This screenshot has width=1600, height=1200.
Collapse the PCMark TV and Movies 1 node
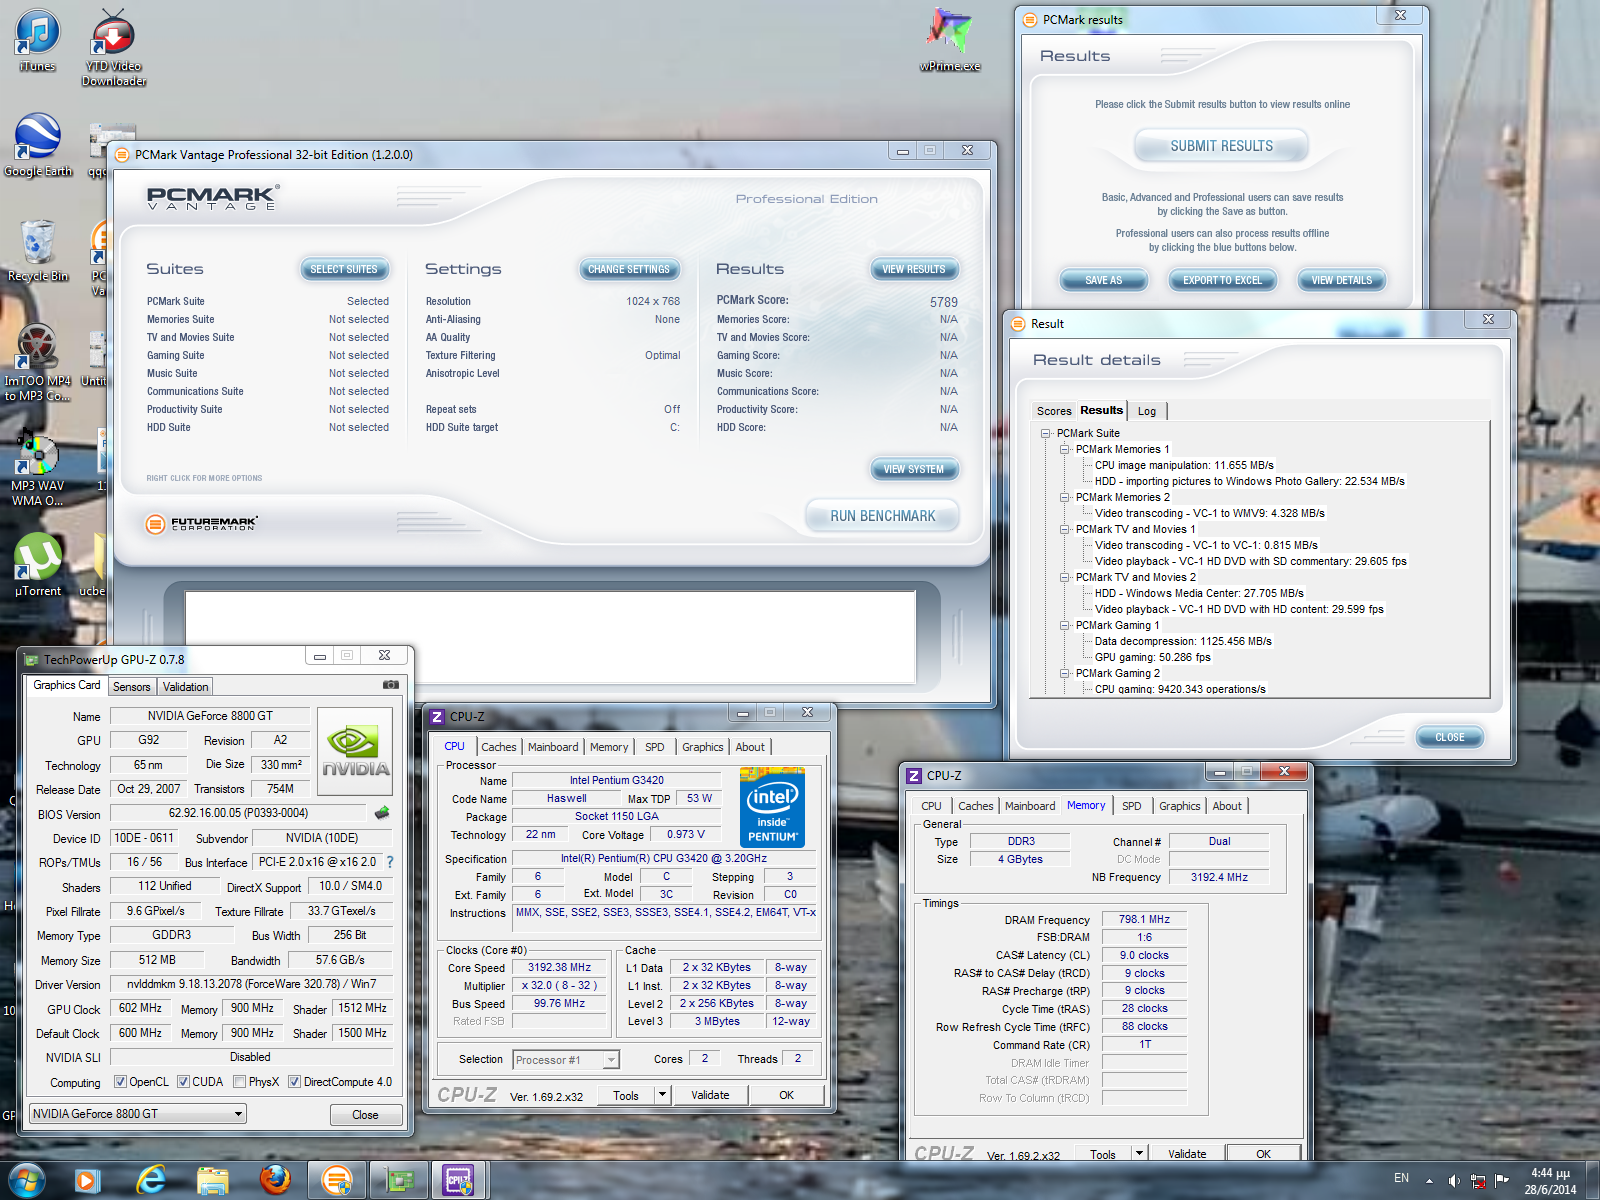tap(1065, 529)
